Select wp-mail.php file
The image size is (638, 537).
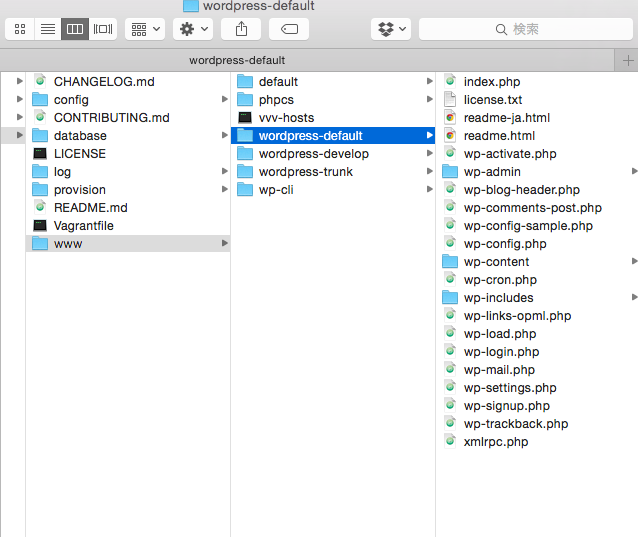537,370
